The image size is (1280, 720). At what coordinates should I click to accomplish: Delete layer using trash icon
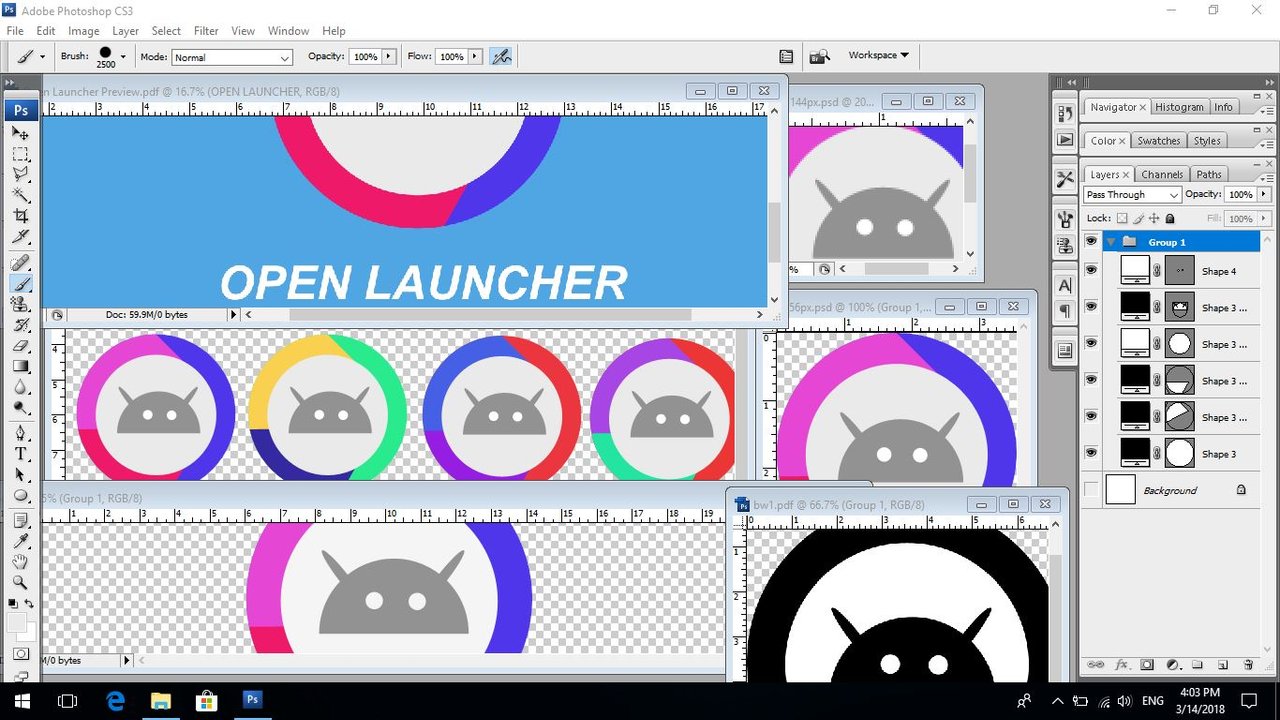(1248, 665)
